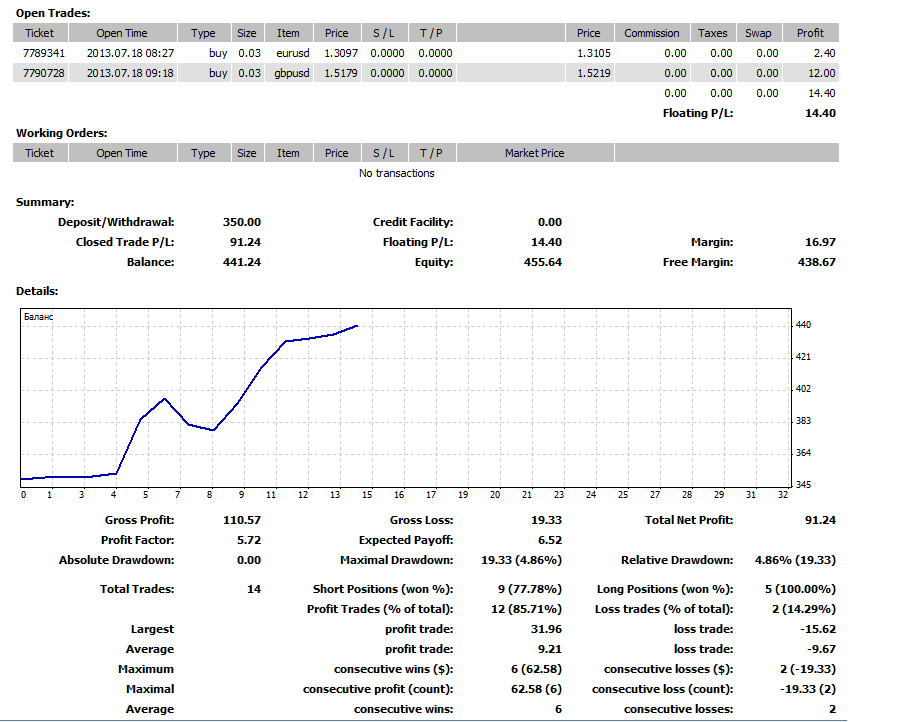This screenshot has height=722, width=919.
Task: Click profit value 2.40
Action: tap(824, 53)
